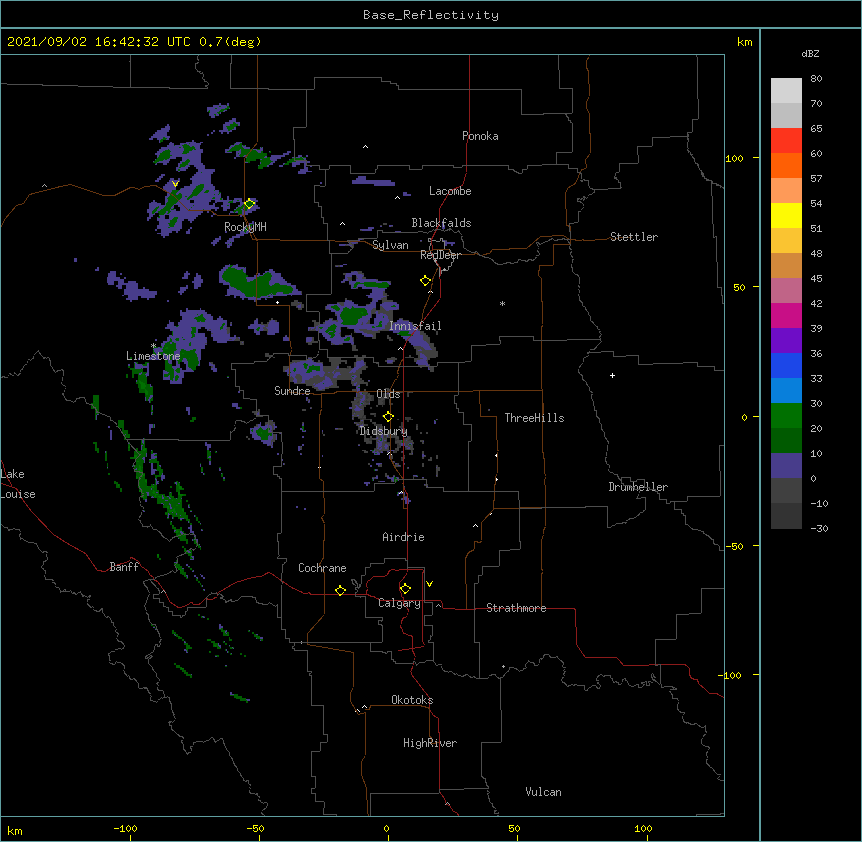Click the Base_Reflectivity title text
The image size is (862, 842).
[x=431, y=15]
